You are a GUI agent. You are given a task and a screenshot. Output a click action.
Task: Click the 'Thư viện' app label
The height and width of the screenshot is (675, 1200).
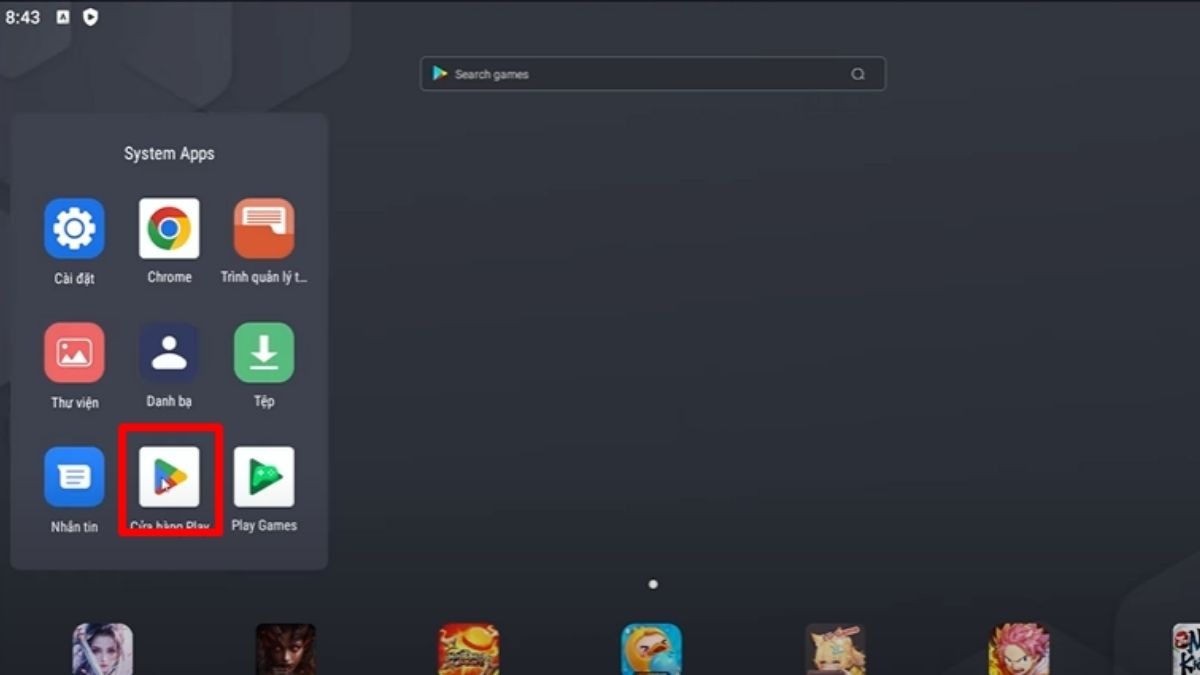(x=74, y=402)
